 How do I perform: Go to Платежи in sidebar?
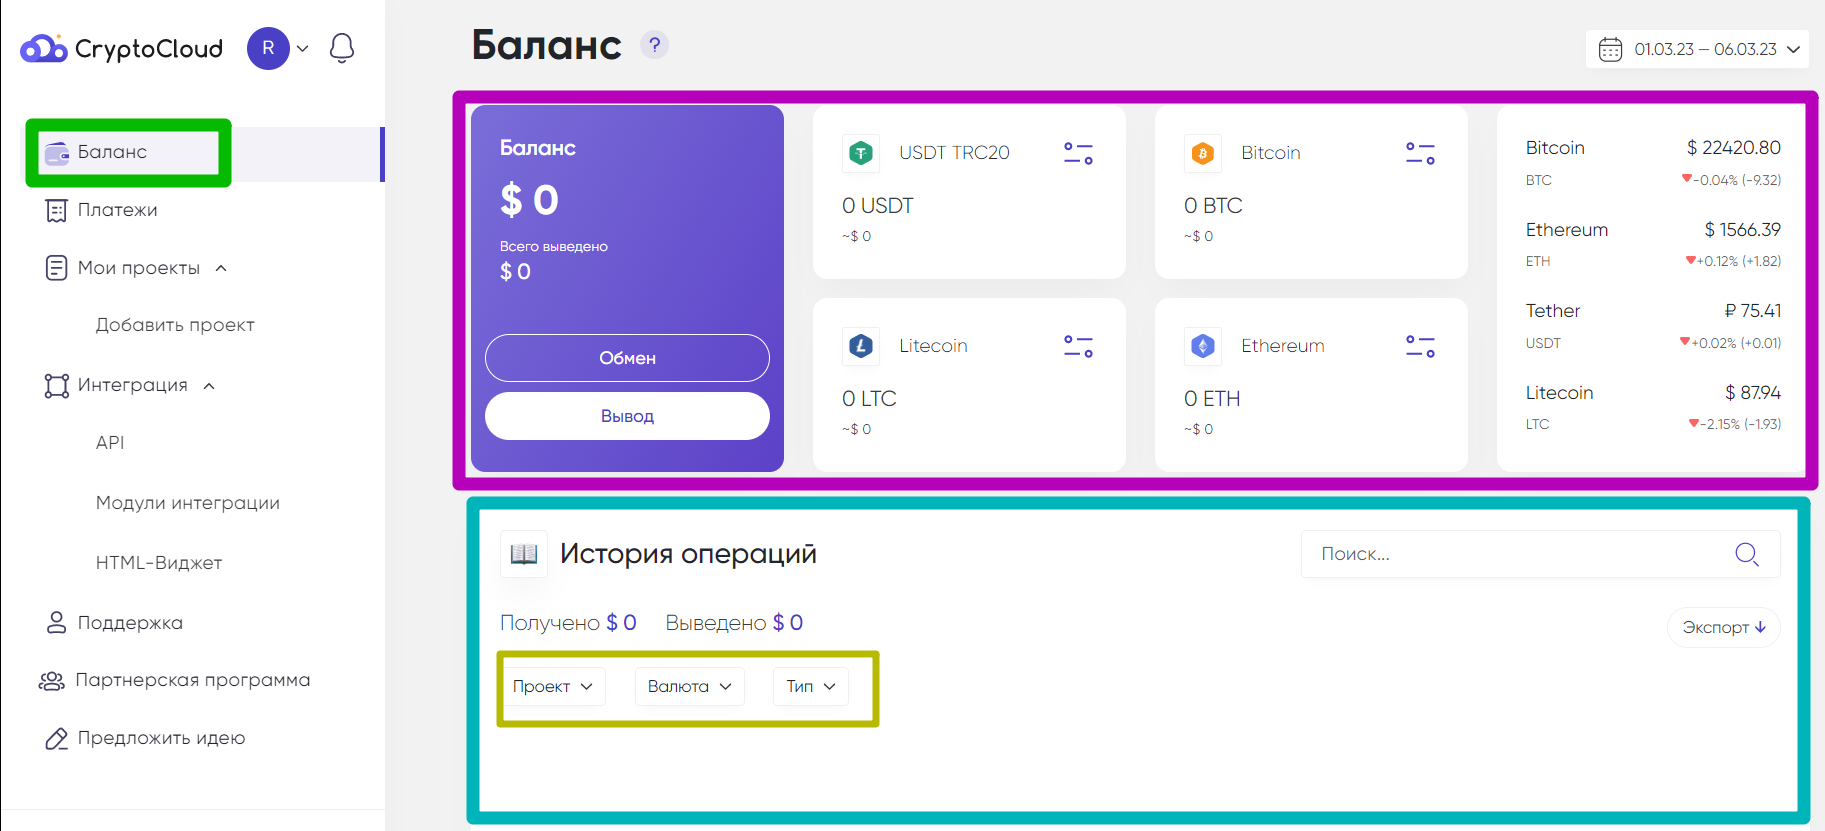(117, 210)
